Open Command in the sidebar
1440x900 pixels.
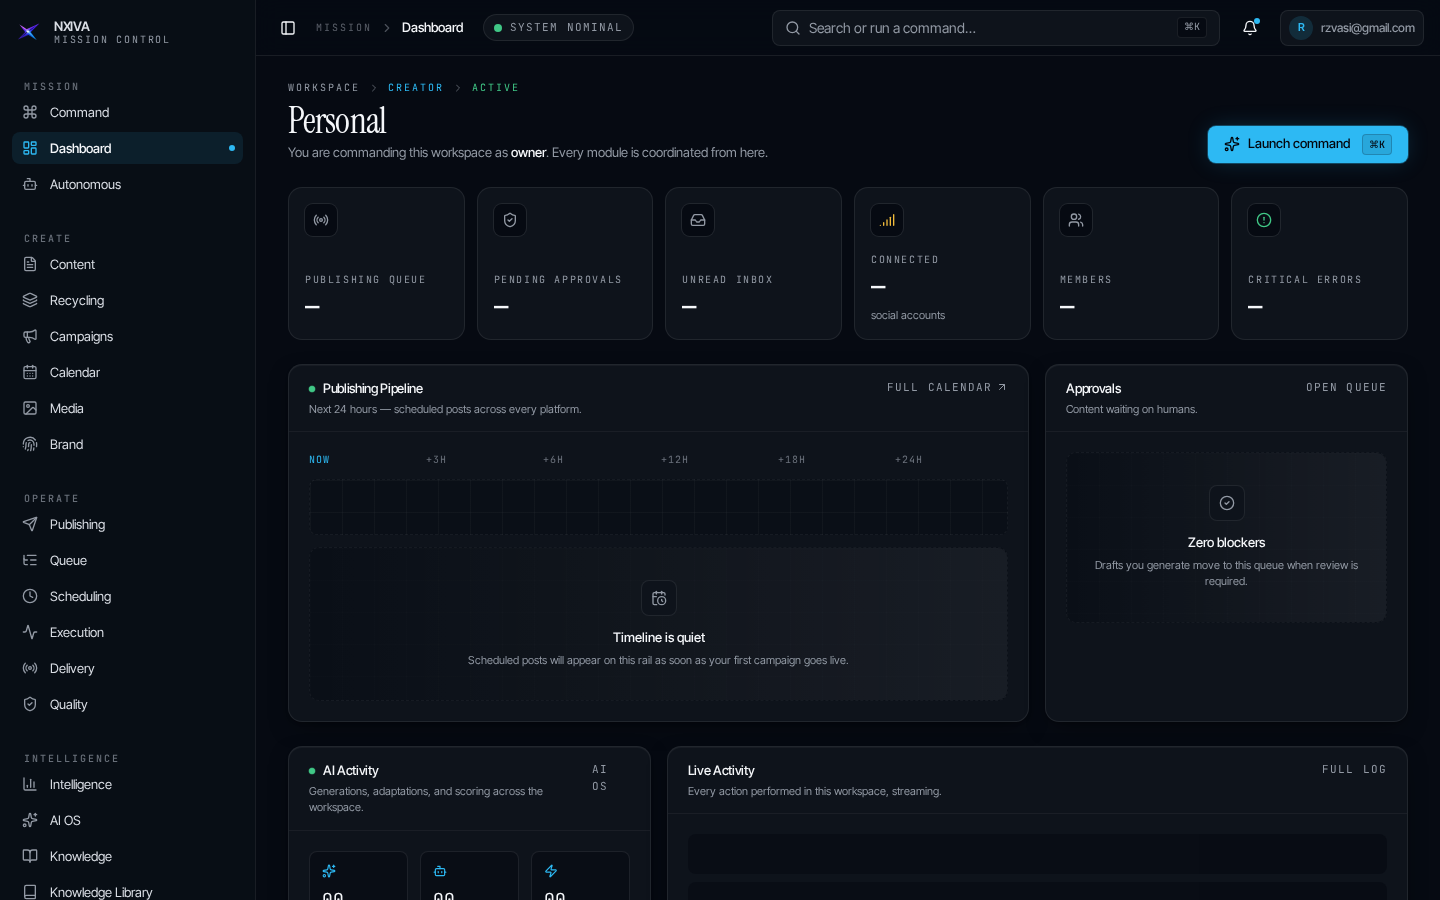[x=127, y=112]
